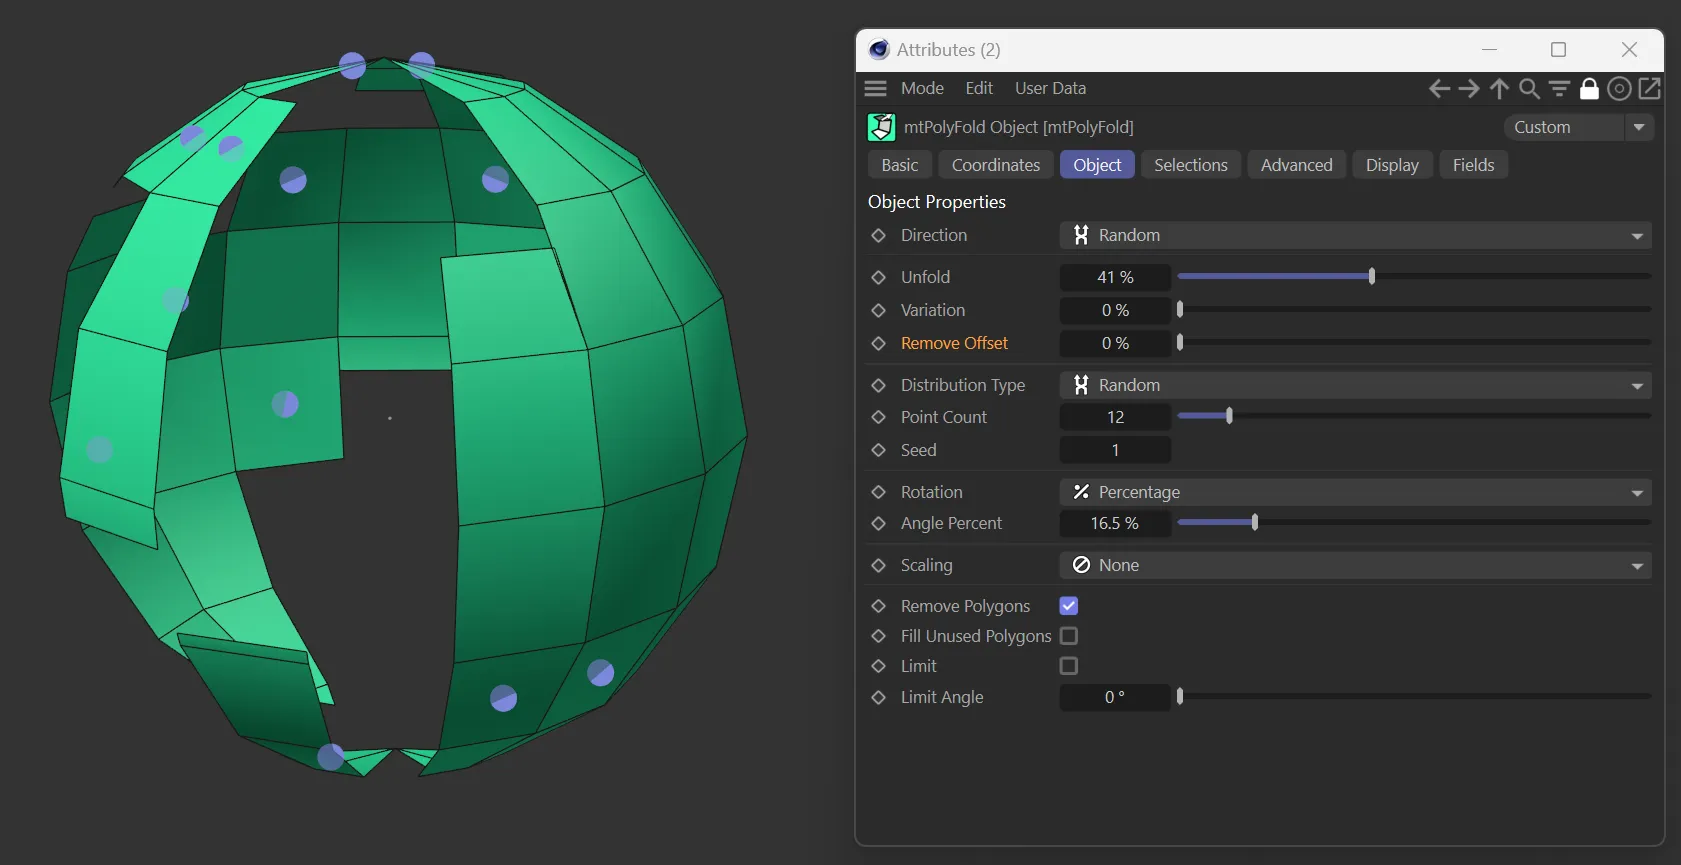
Task: Click the Unfold slider handle
Action: pyautogui.click(x=1372, y=277)
